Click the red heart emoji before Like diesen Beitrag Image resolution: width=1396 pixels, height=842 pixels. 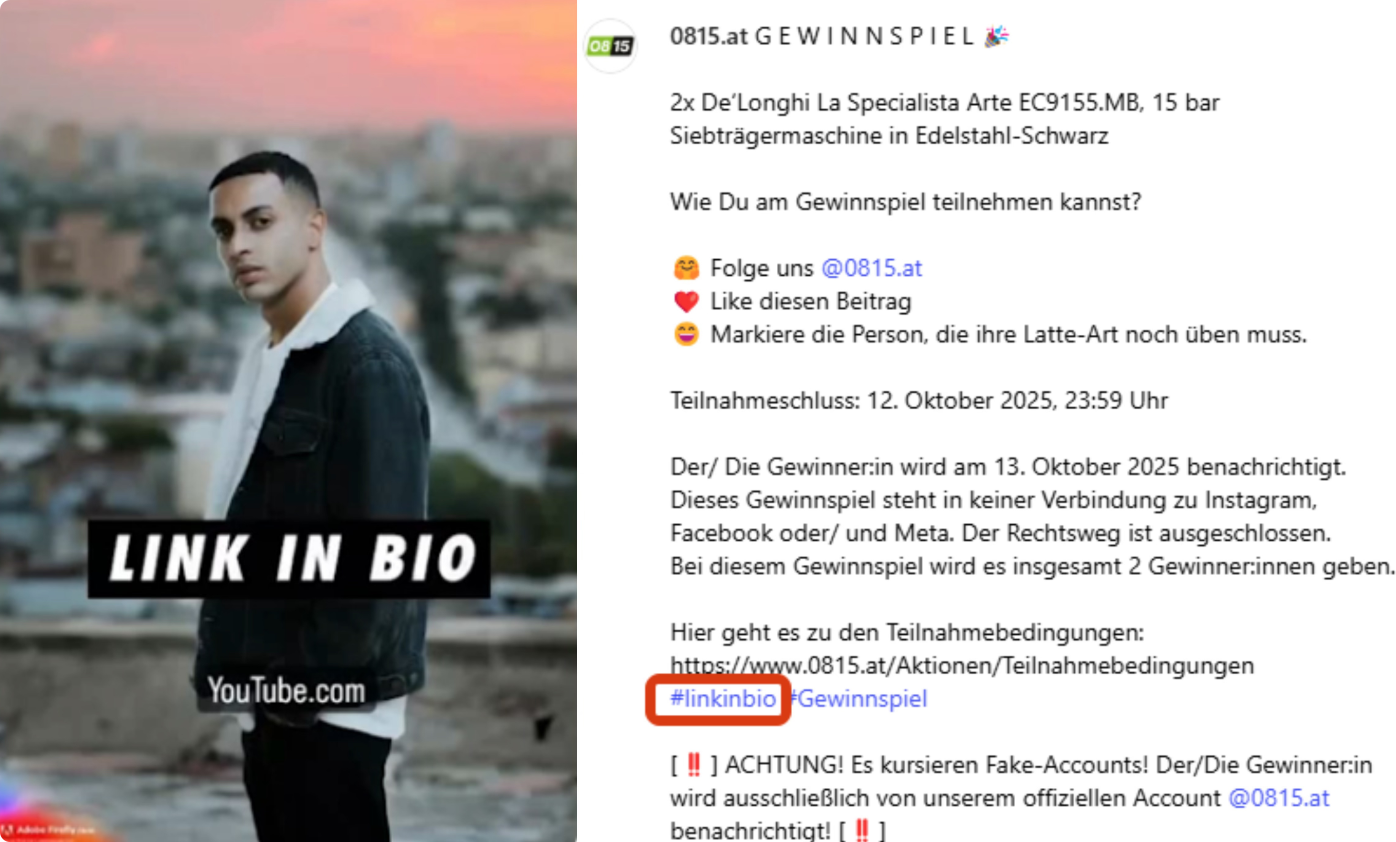[685, 302]
